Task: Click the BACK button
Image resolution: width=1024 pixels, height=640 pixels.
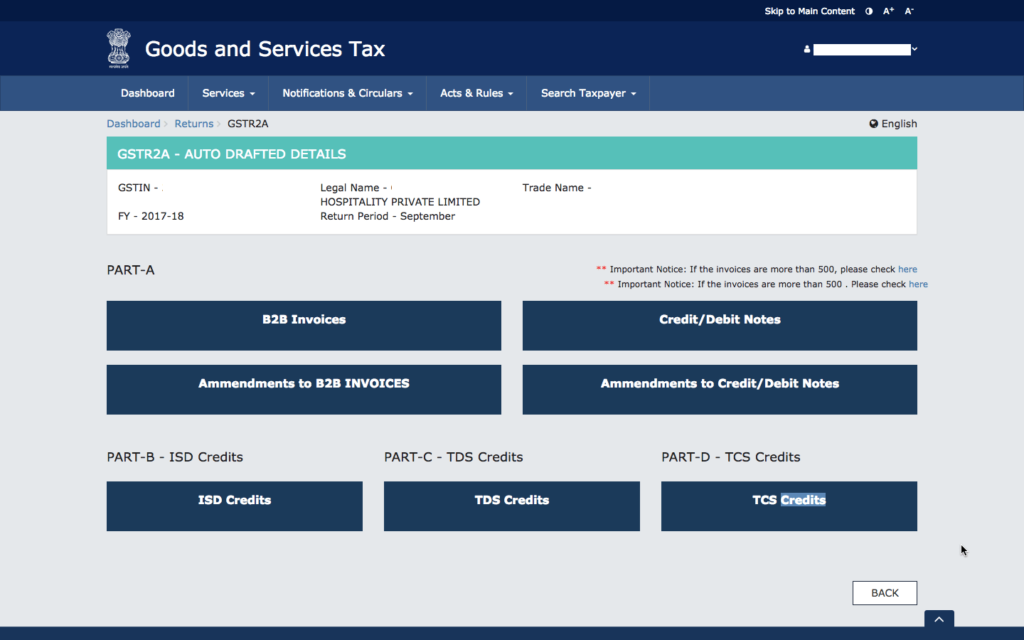Action: tap(884, 592)
